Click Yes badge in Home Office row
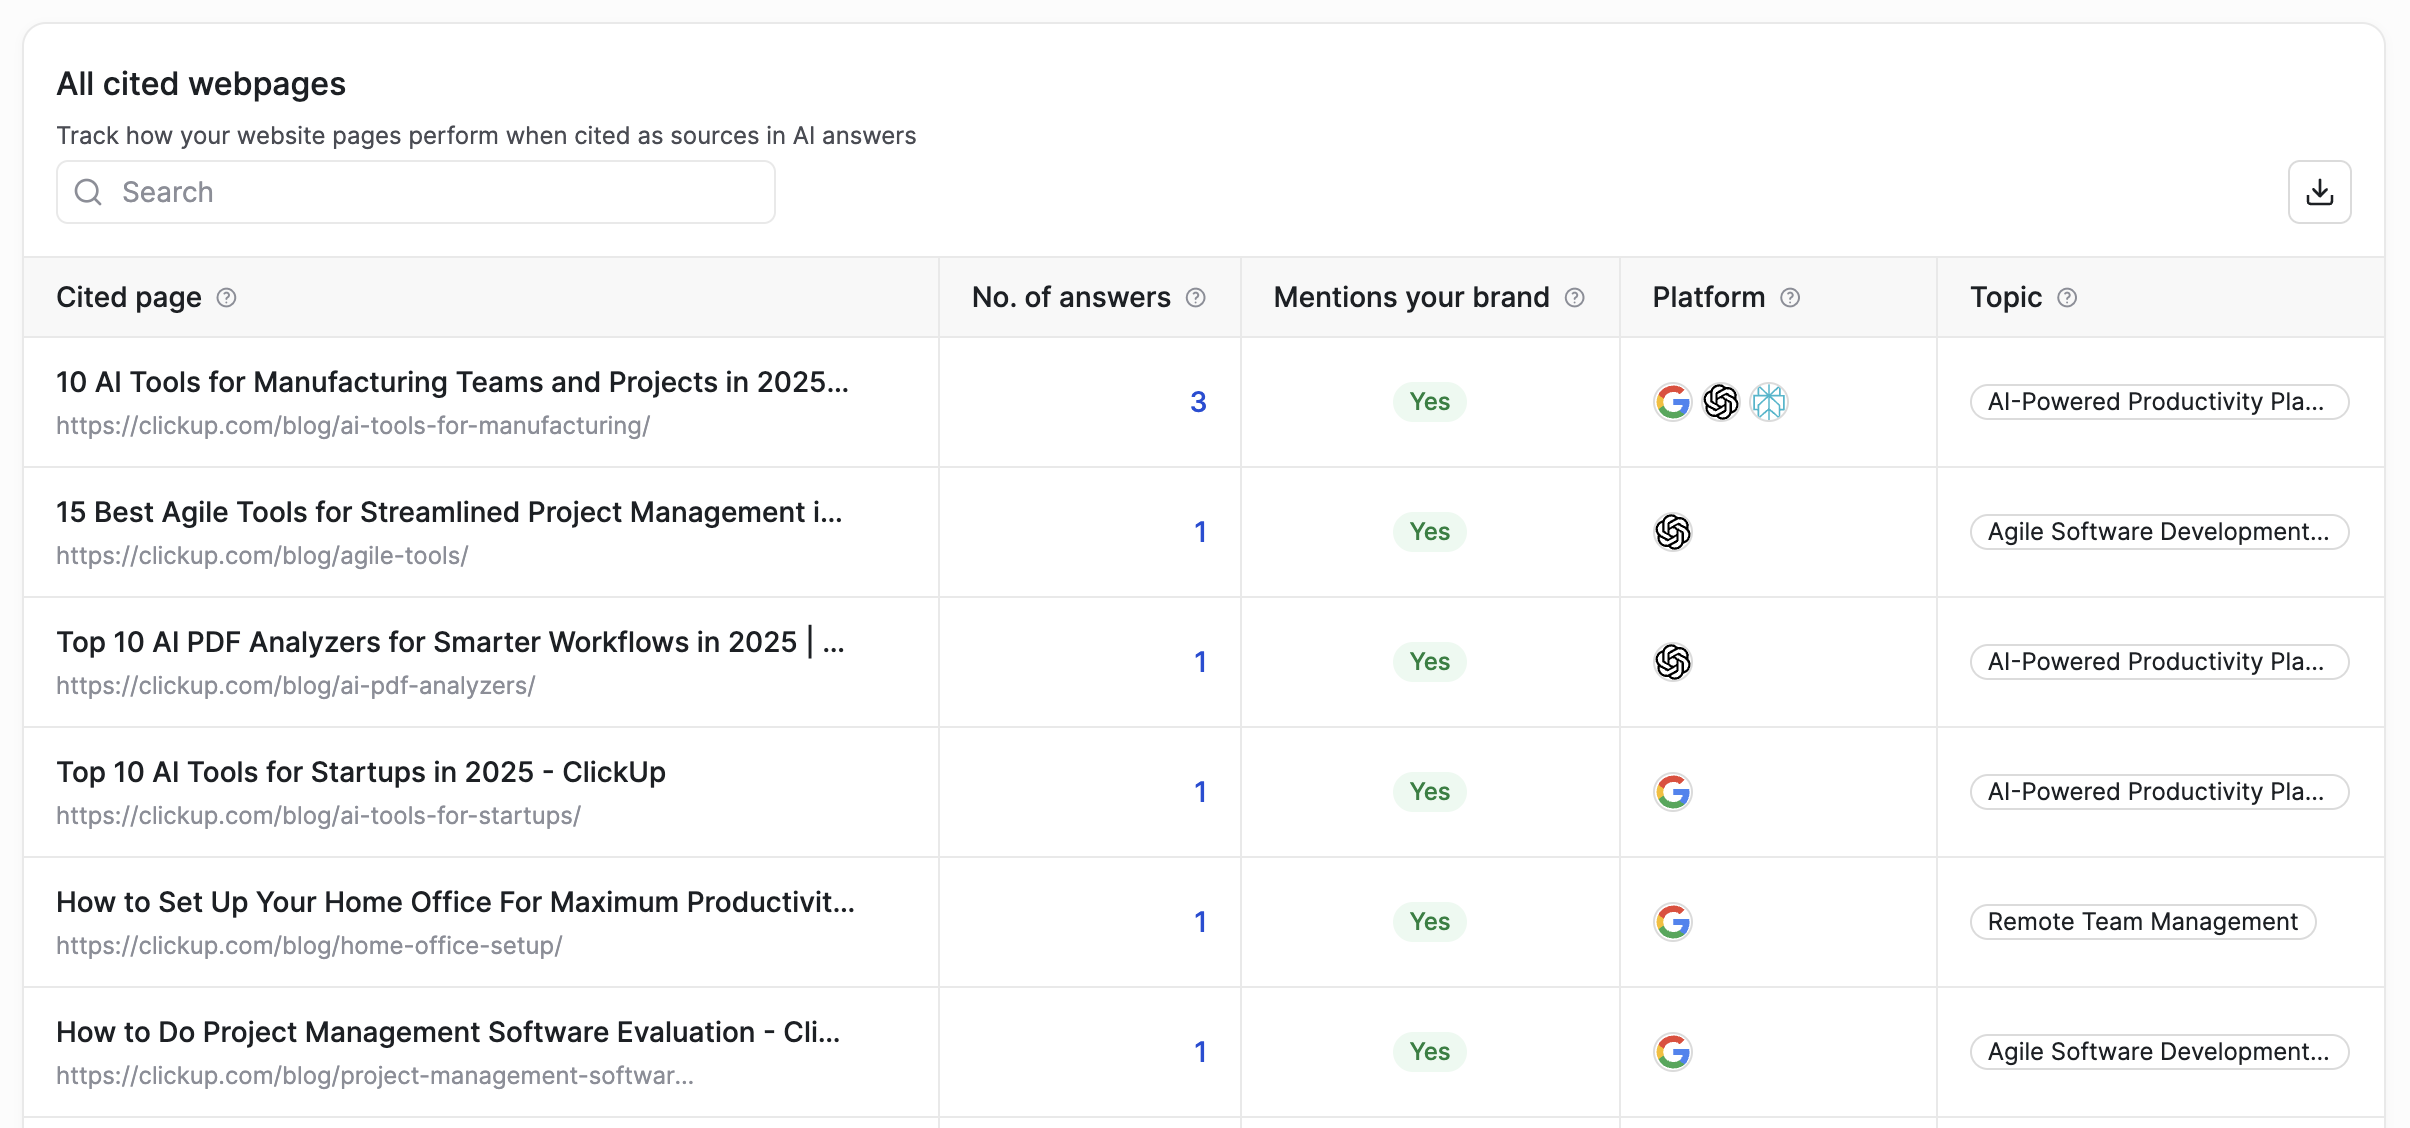Screen dimensions: 2410x1128 point(1430,922)
